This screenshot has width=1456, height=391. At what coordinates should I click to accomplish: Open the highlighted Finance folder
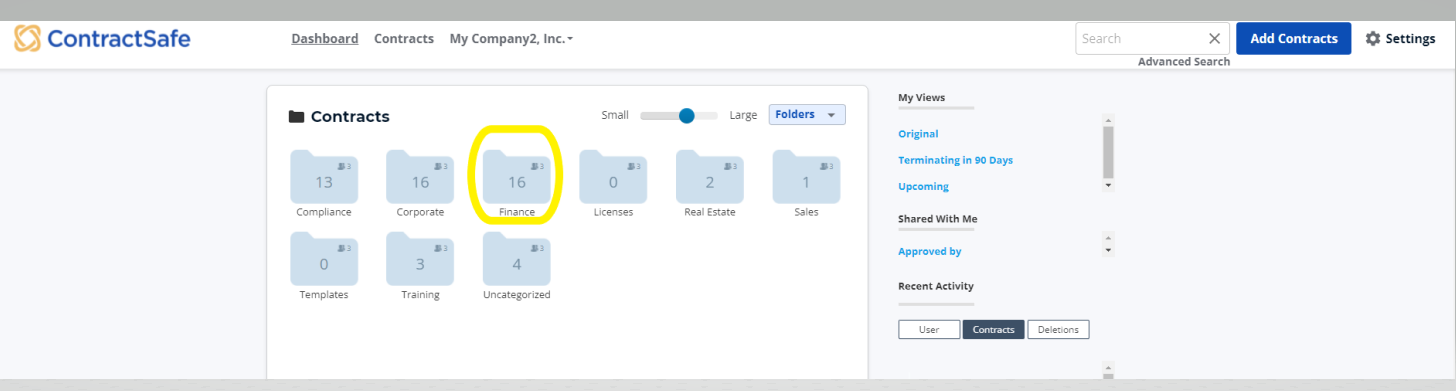tap(516, 177)
